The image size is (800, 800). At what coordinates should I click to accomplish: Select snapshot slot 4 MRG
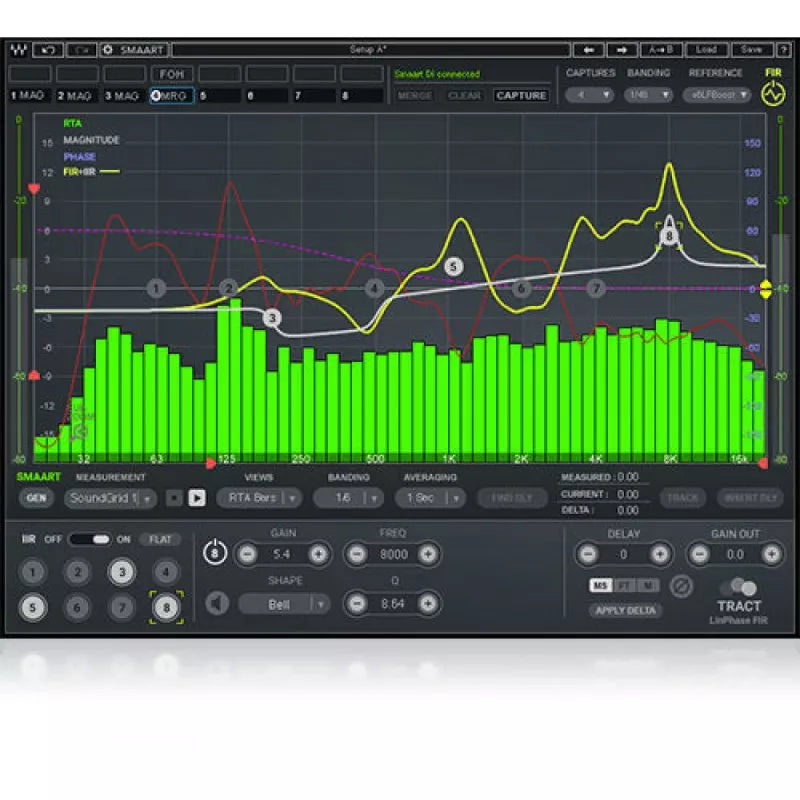(172, 95)
